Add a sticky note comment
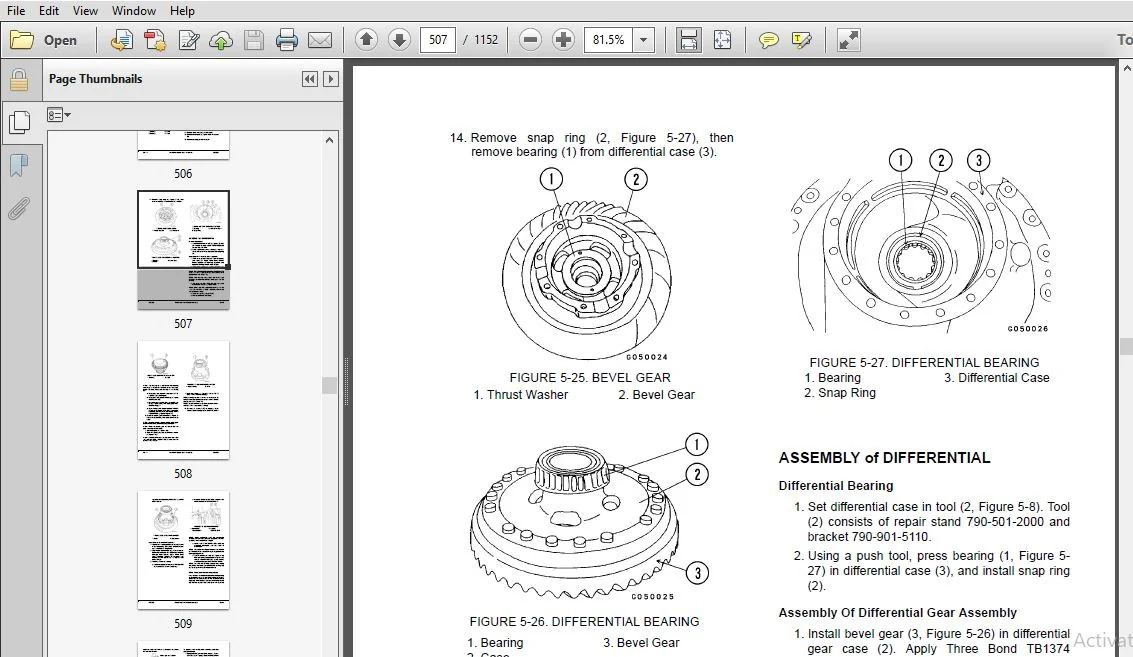 [768, 40]
